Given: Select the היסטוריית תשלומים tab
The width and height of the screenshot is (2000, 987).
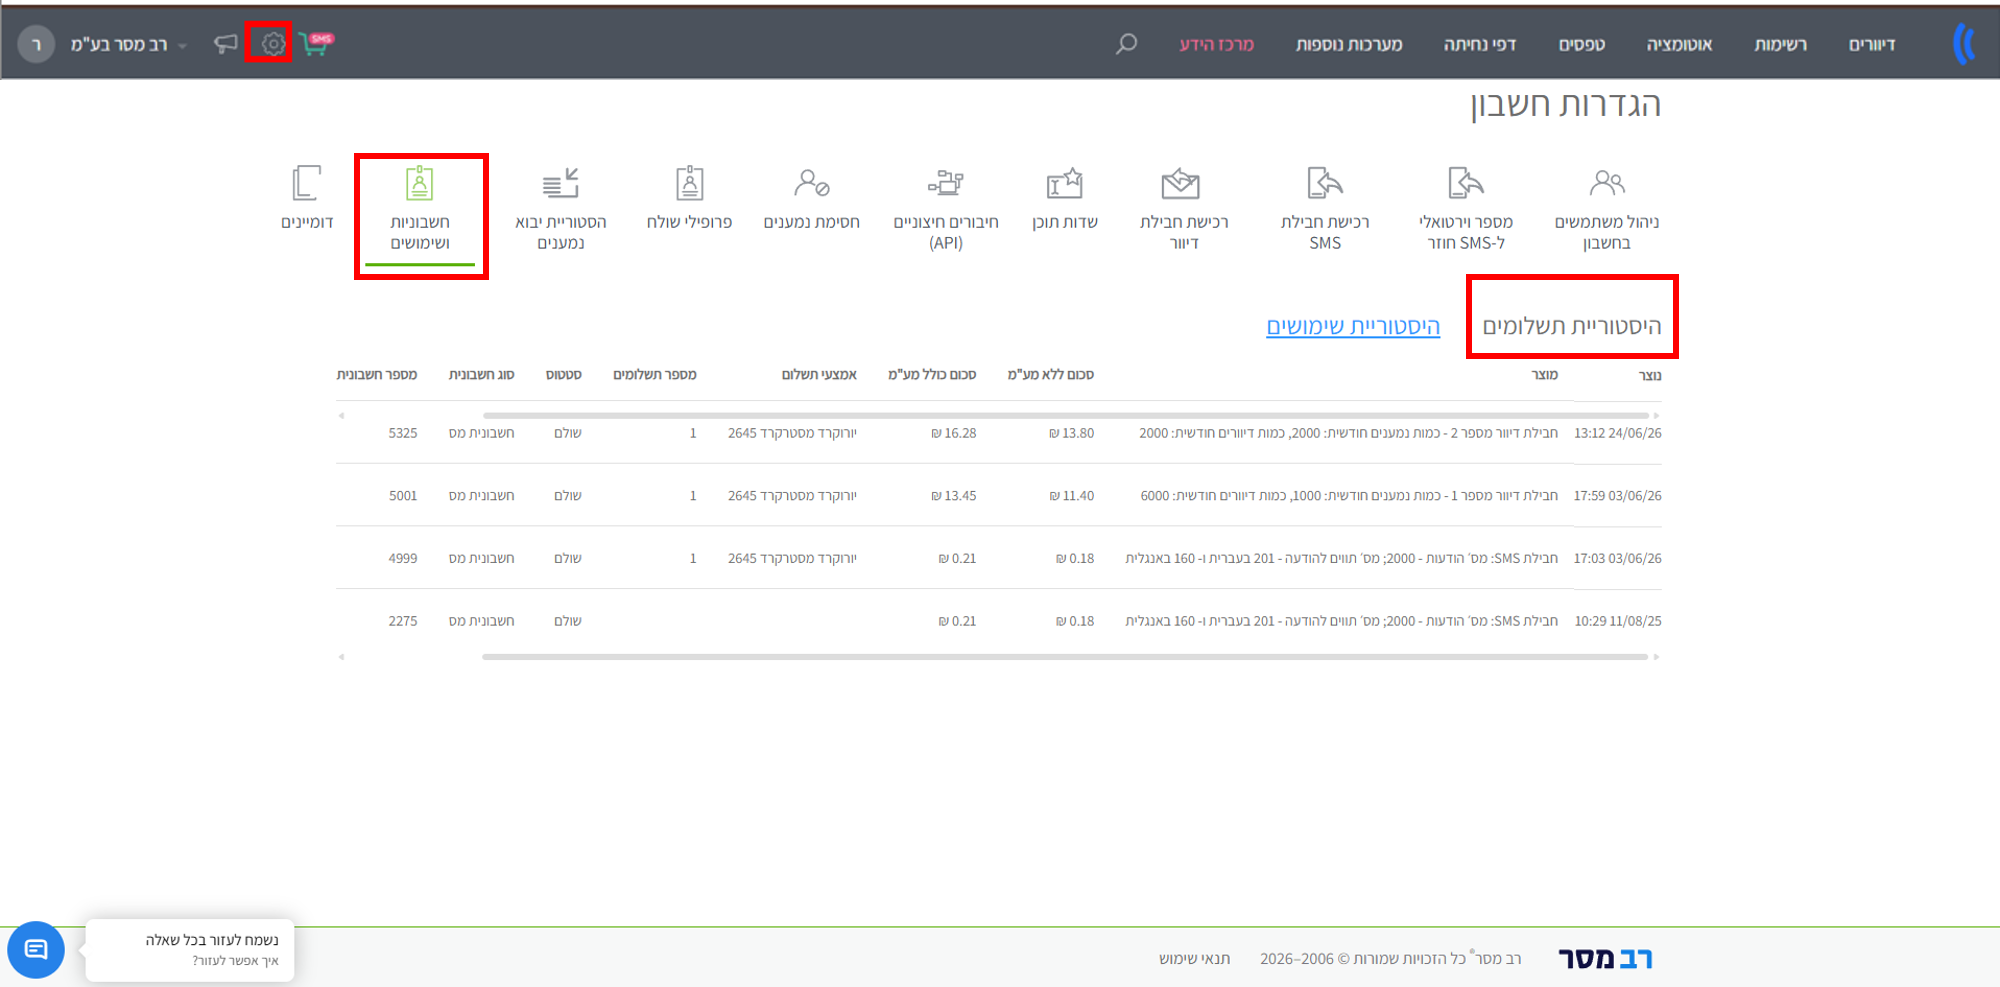Looking at the screenshot, I should click(x=1572, y=326).
